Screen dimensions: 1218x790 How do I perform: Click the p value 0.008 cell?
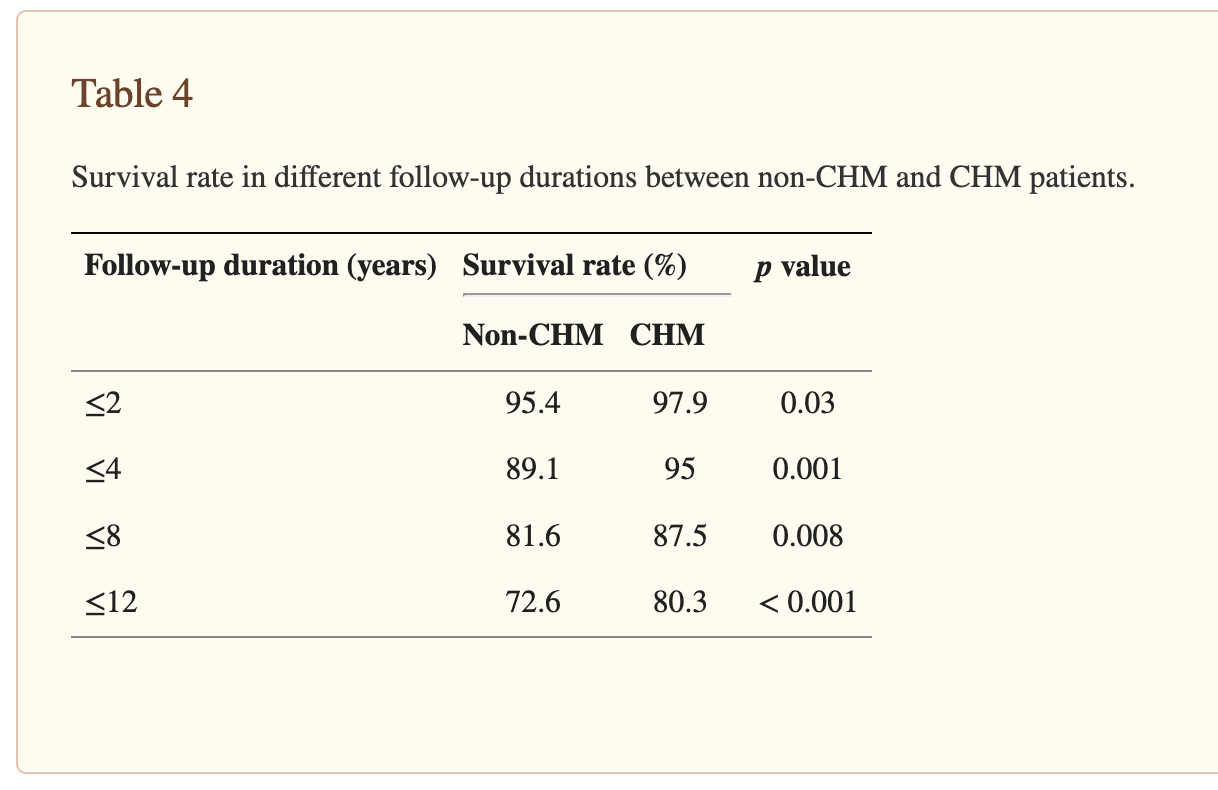pyautogui.click(x=807, y=536)
